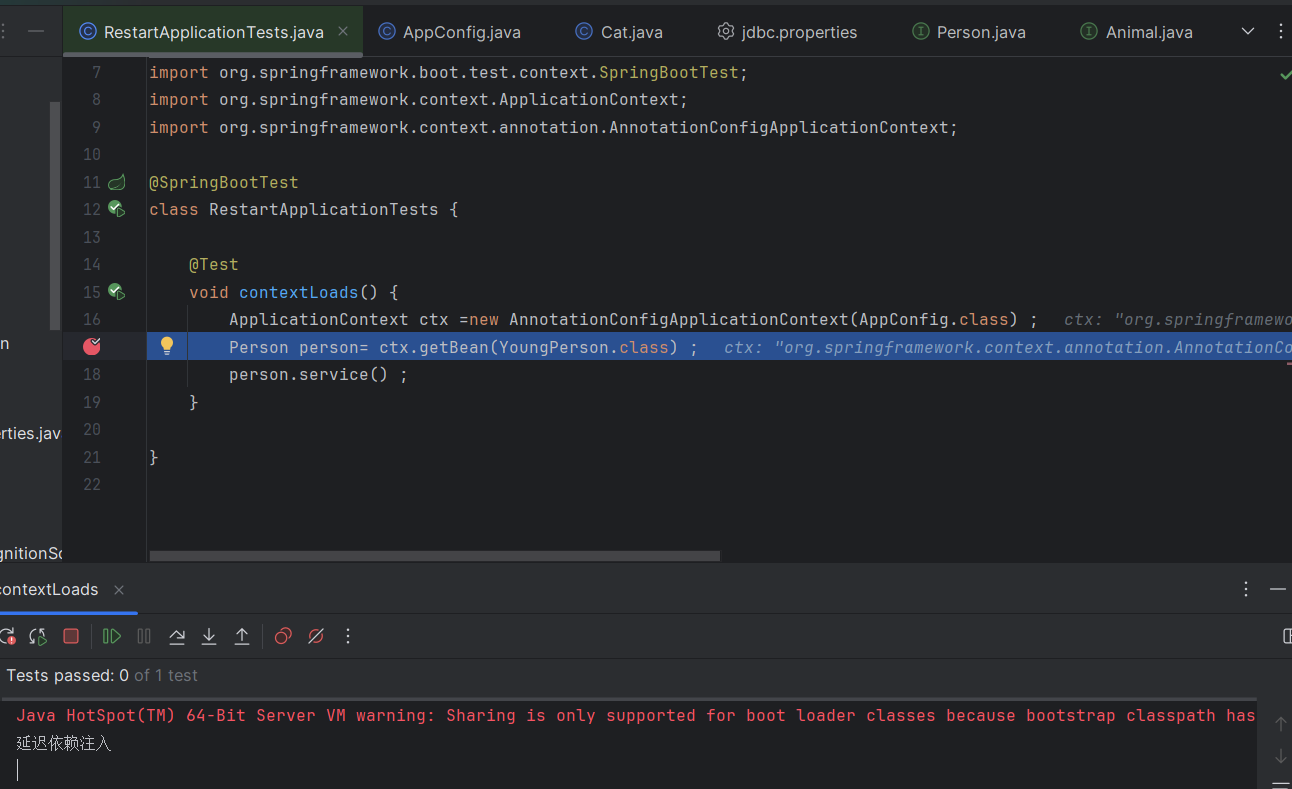This screenshot has height=789, width=1292.
Task: Rerun failed tests in debug toolbar
Action: 6,636
